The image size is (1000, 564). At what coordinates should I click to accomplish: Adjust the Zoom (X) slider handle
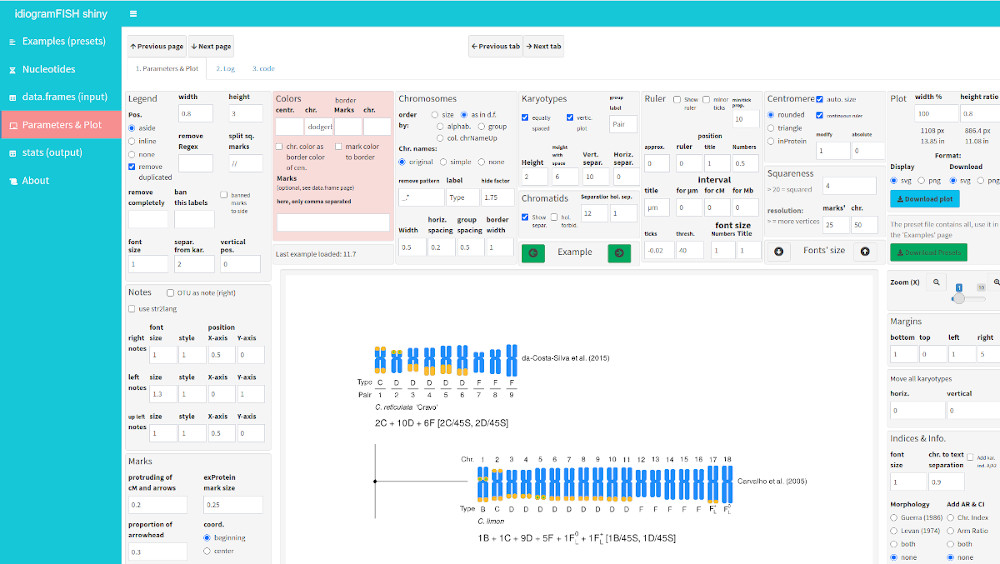tap(960, 298)
